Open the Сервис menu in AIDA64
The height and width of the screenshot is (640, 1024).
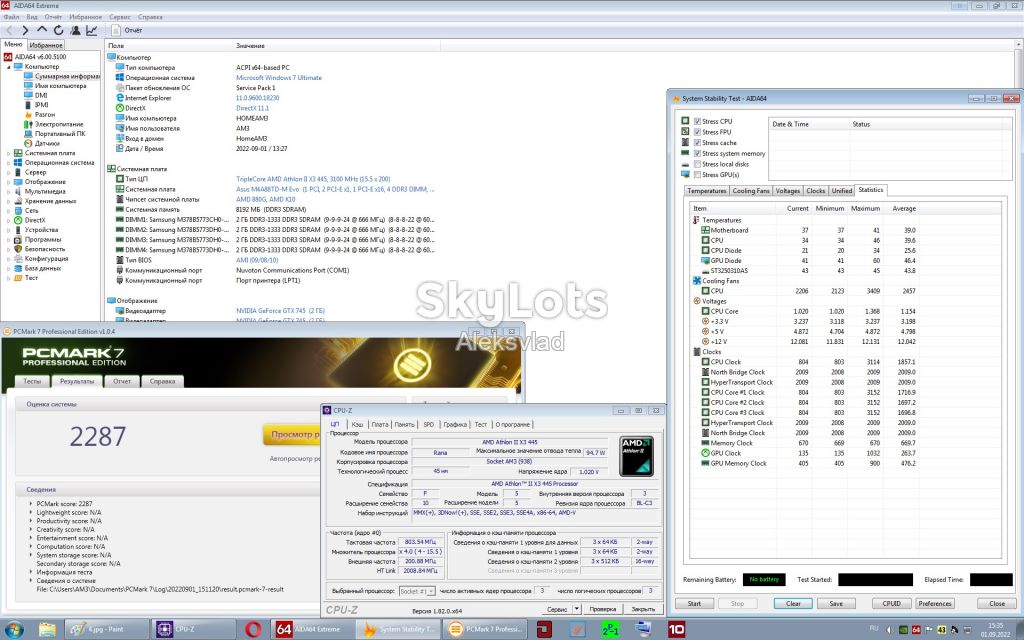pyautogui.click(x=120, y=17)
